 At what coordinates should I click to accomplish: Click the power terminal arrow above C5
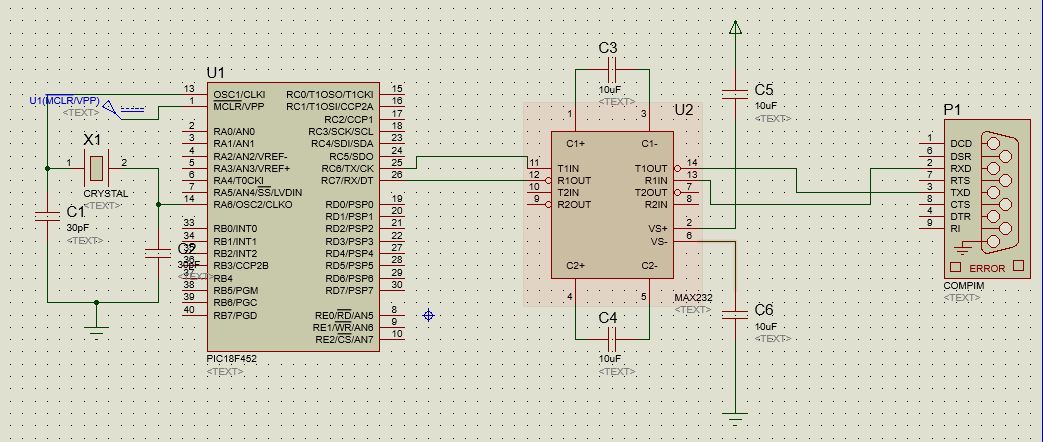[x=735, y=27]
